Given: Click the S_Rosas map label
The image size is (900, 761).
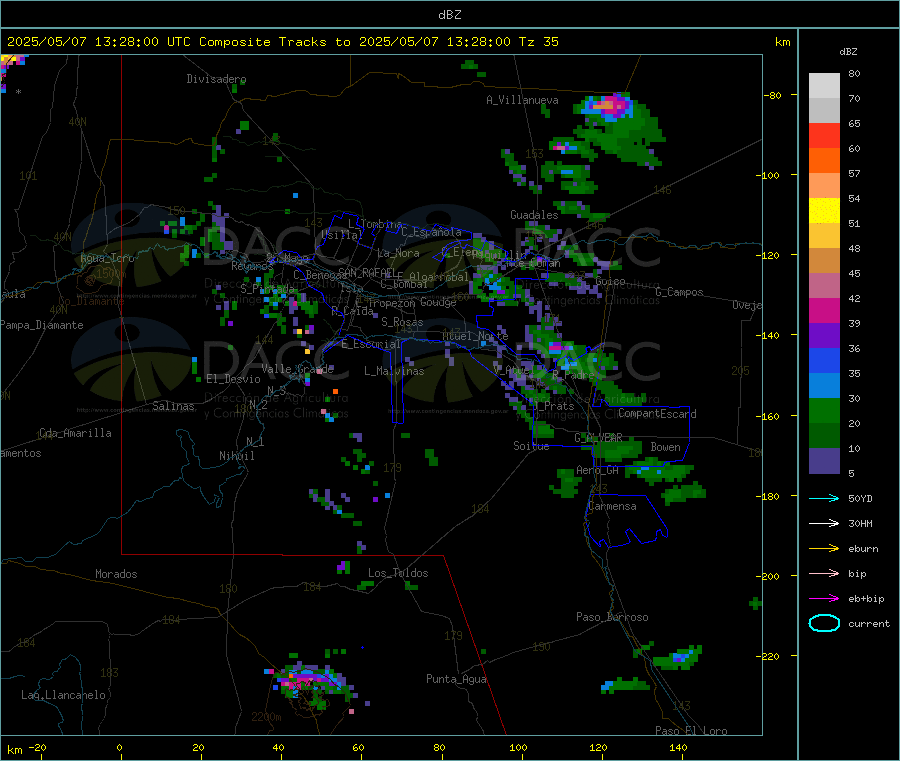Looking at the screenshot, I should click(402, 322).
